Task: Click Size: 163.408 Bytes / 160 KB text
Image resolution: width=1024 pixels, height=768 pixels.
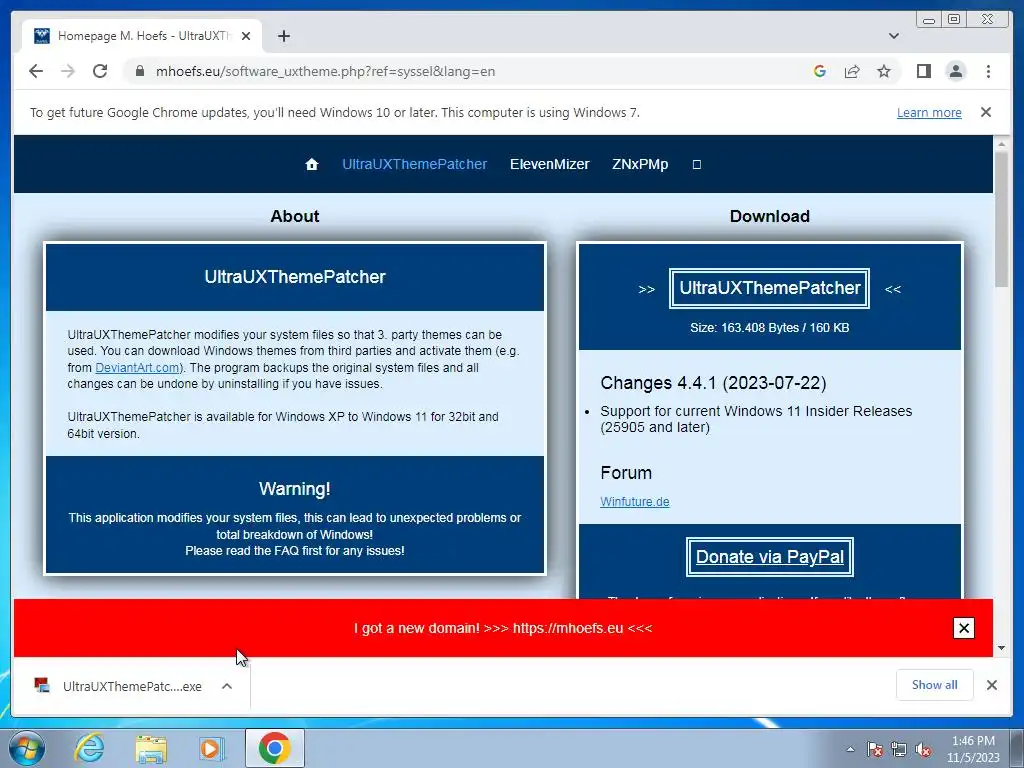Action: [769, 328]
